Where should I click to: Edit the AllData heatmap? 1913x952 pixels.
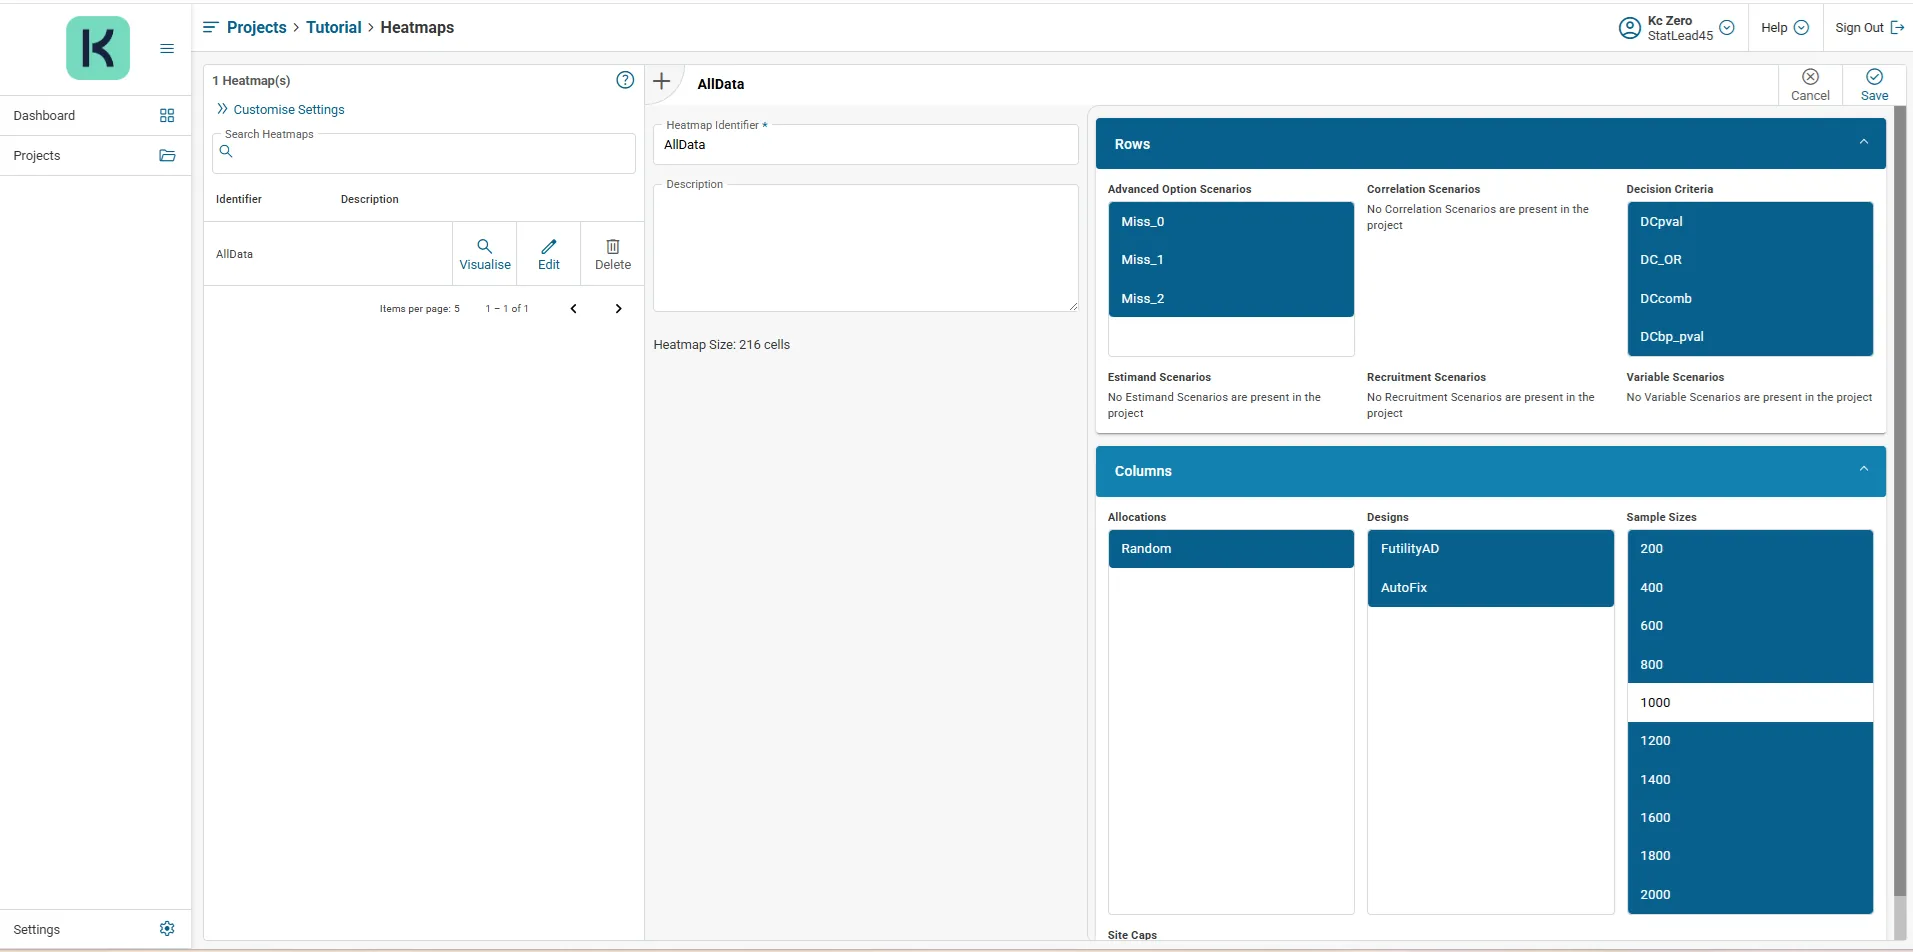click(549, 254)
